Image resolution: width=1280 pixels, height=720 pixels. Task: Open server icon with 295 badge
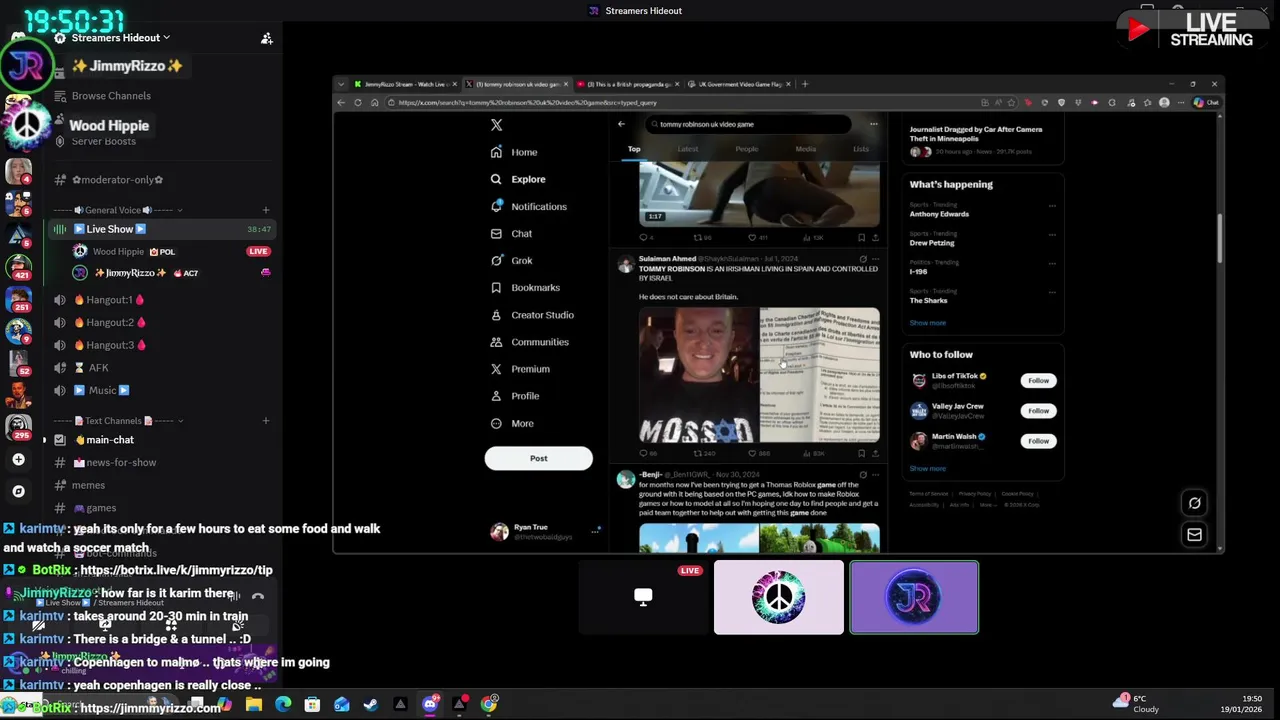point(18,426)
